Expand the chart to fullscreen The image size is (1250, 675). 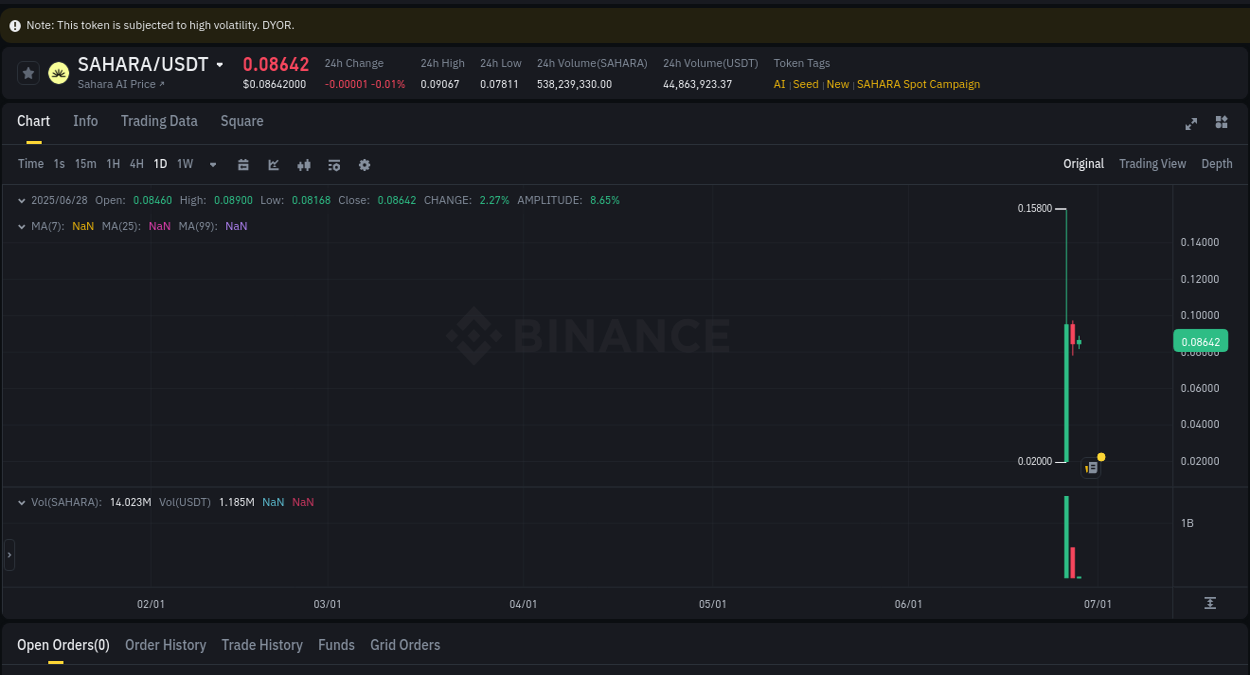click(x=1191, y=123)
